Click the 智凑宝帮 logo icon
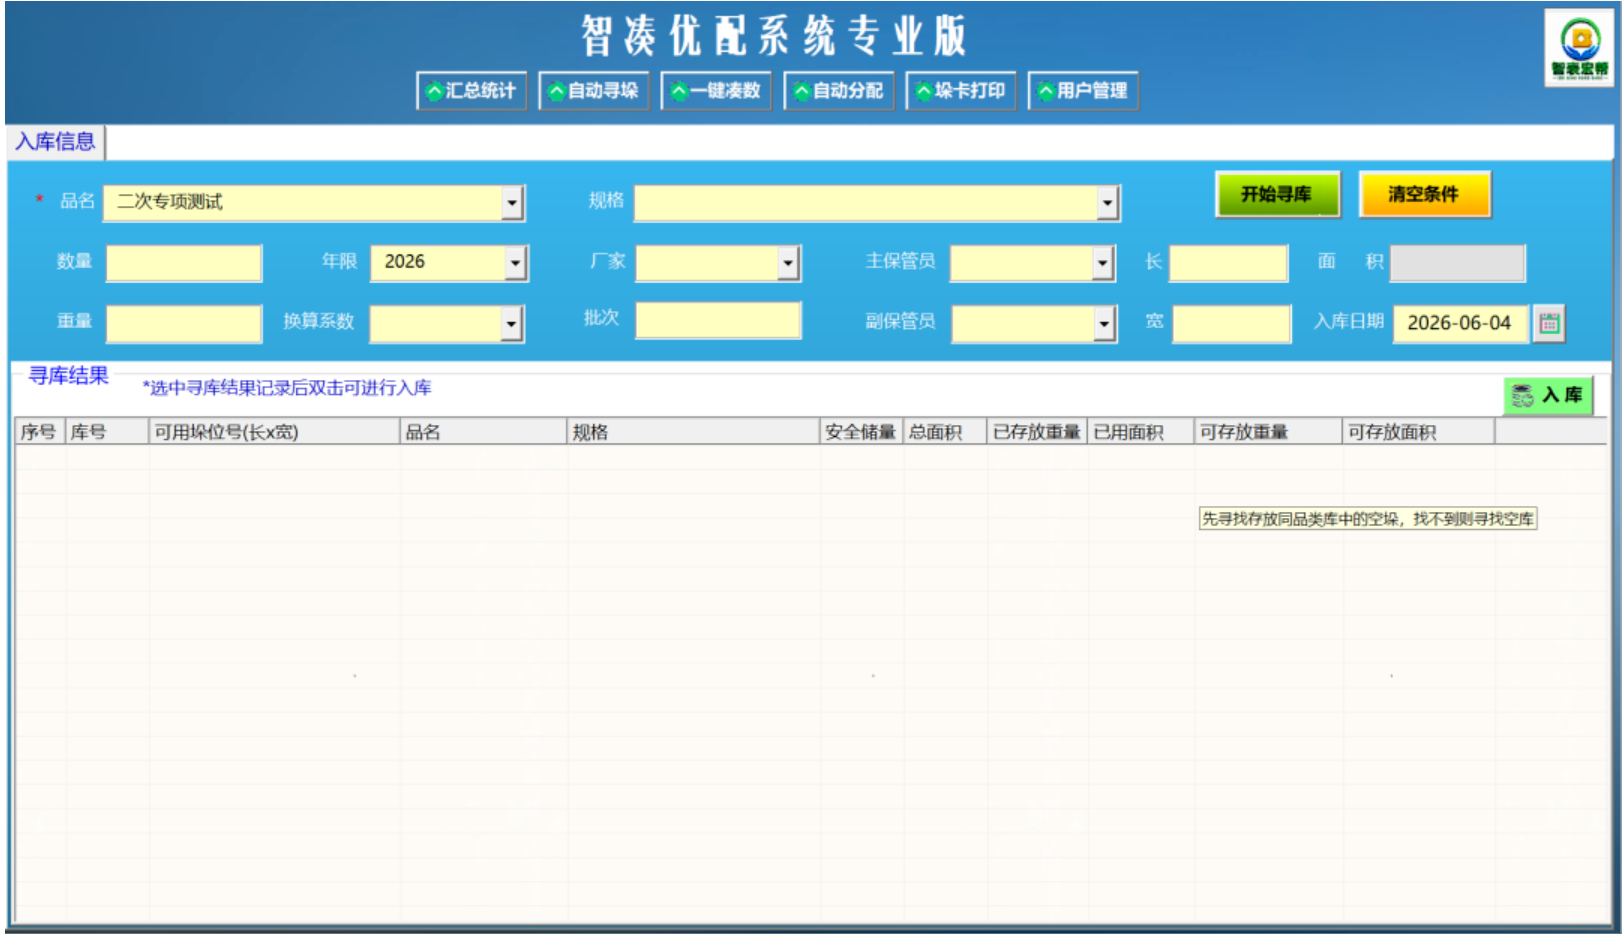The height and width of the screenshot is (934, 1622). (x=1579, y=48)
